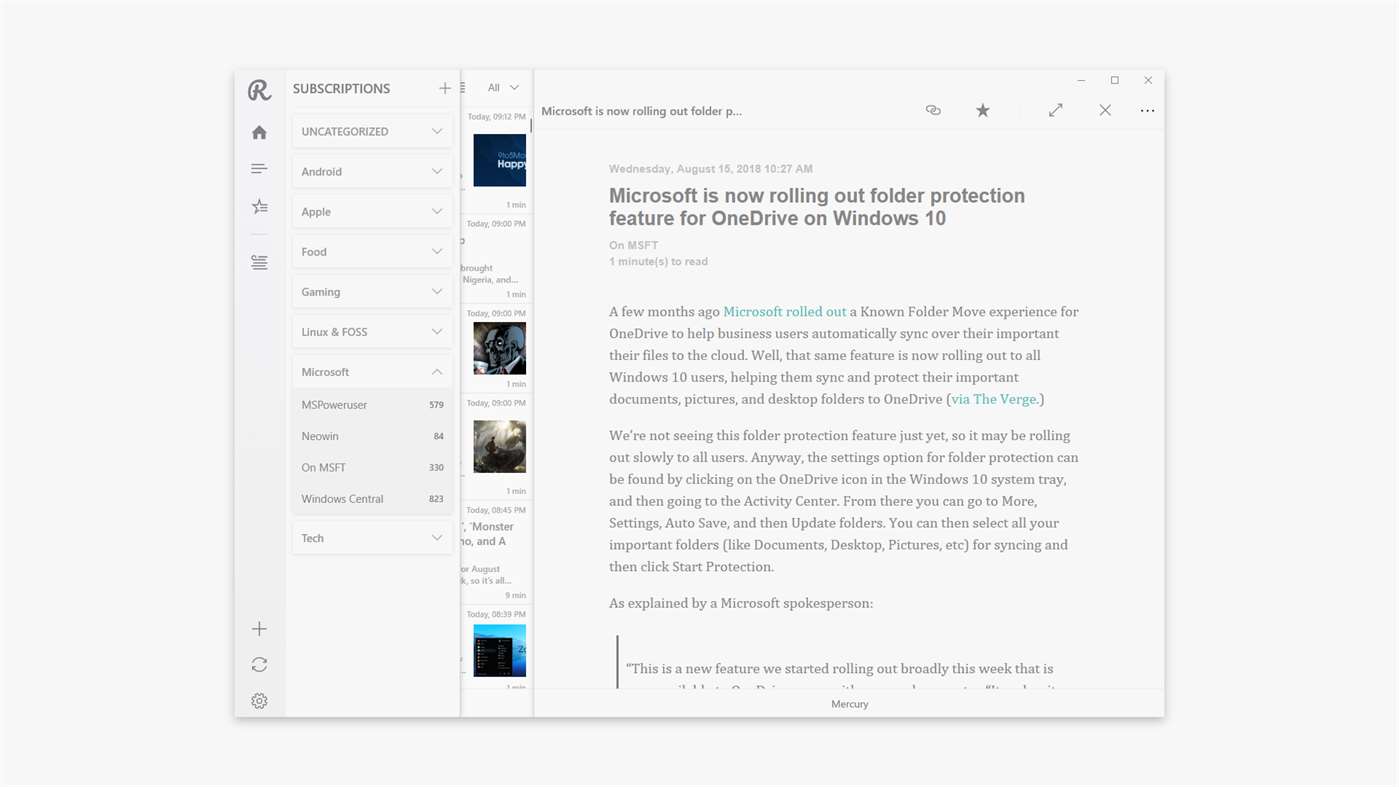This screenshot has width=1399, height=787.
Task: Refresh feeds with the sync icon
Action: 259,665
